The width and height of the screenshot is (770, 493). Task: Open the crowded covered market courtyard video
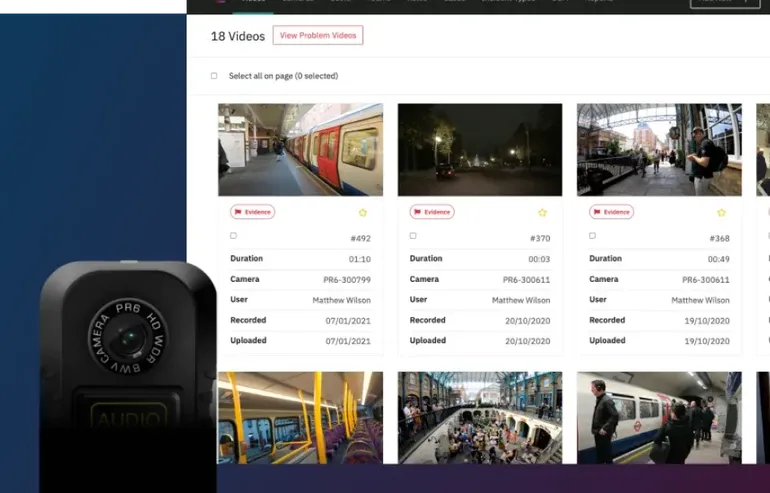coord(480,418)
